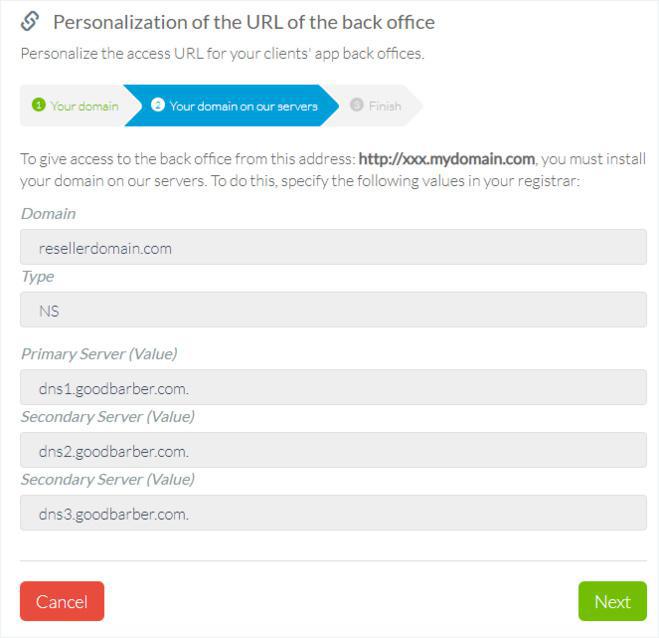Click the Type field containing NS
Image resolution: width=659 pixels, height=638 pixels.
pyautogui.click(x=333, y=310)
